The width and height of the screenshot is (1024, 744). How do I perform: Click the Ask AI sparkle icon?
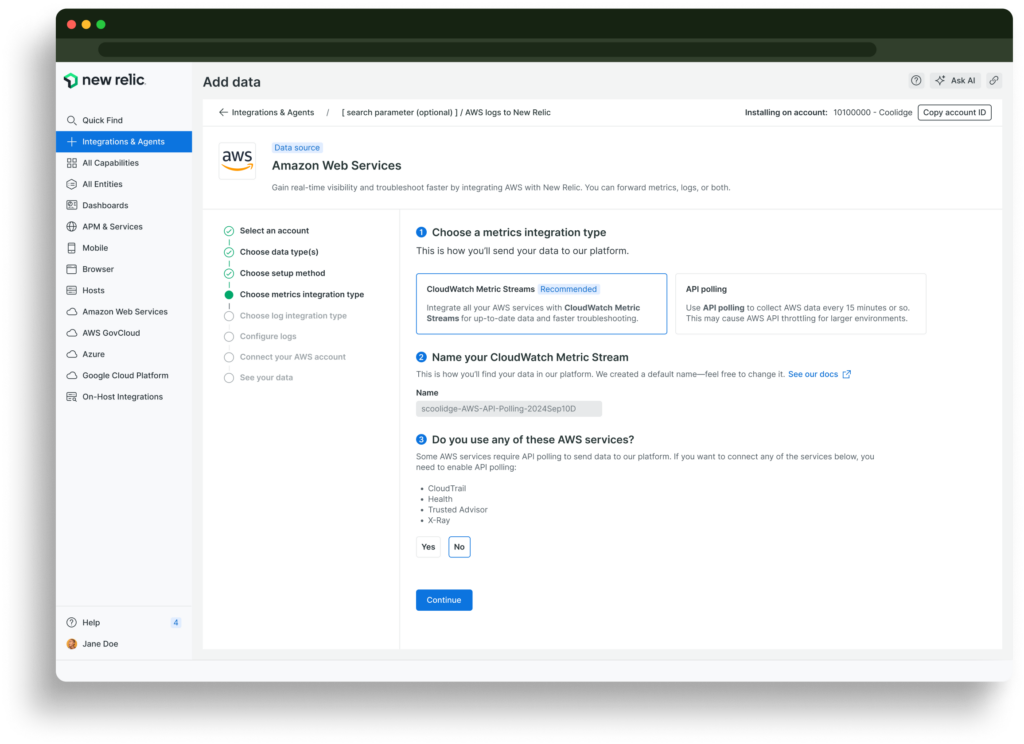pyautogui.click(x=940, y=80)
